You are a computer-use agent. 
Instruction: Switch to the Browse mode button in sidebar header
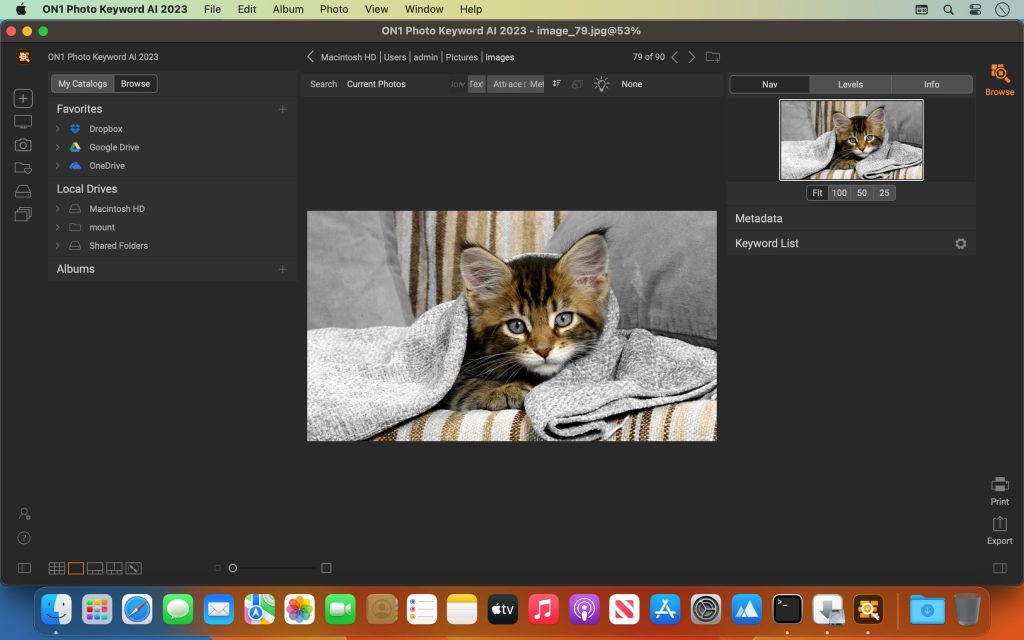135,83
